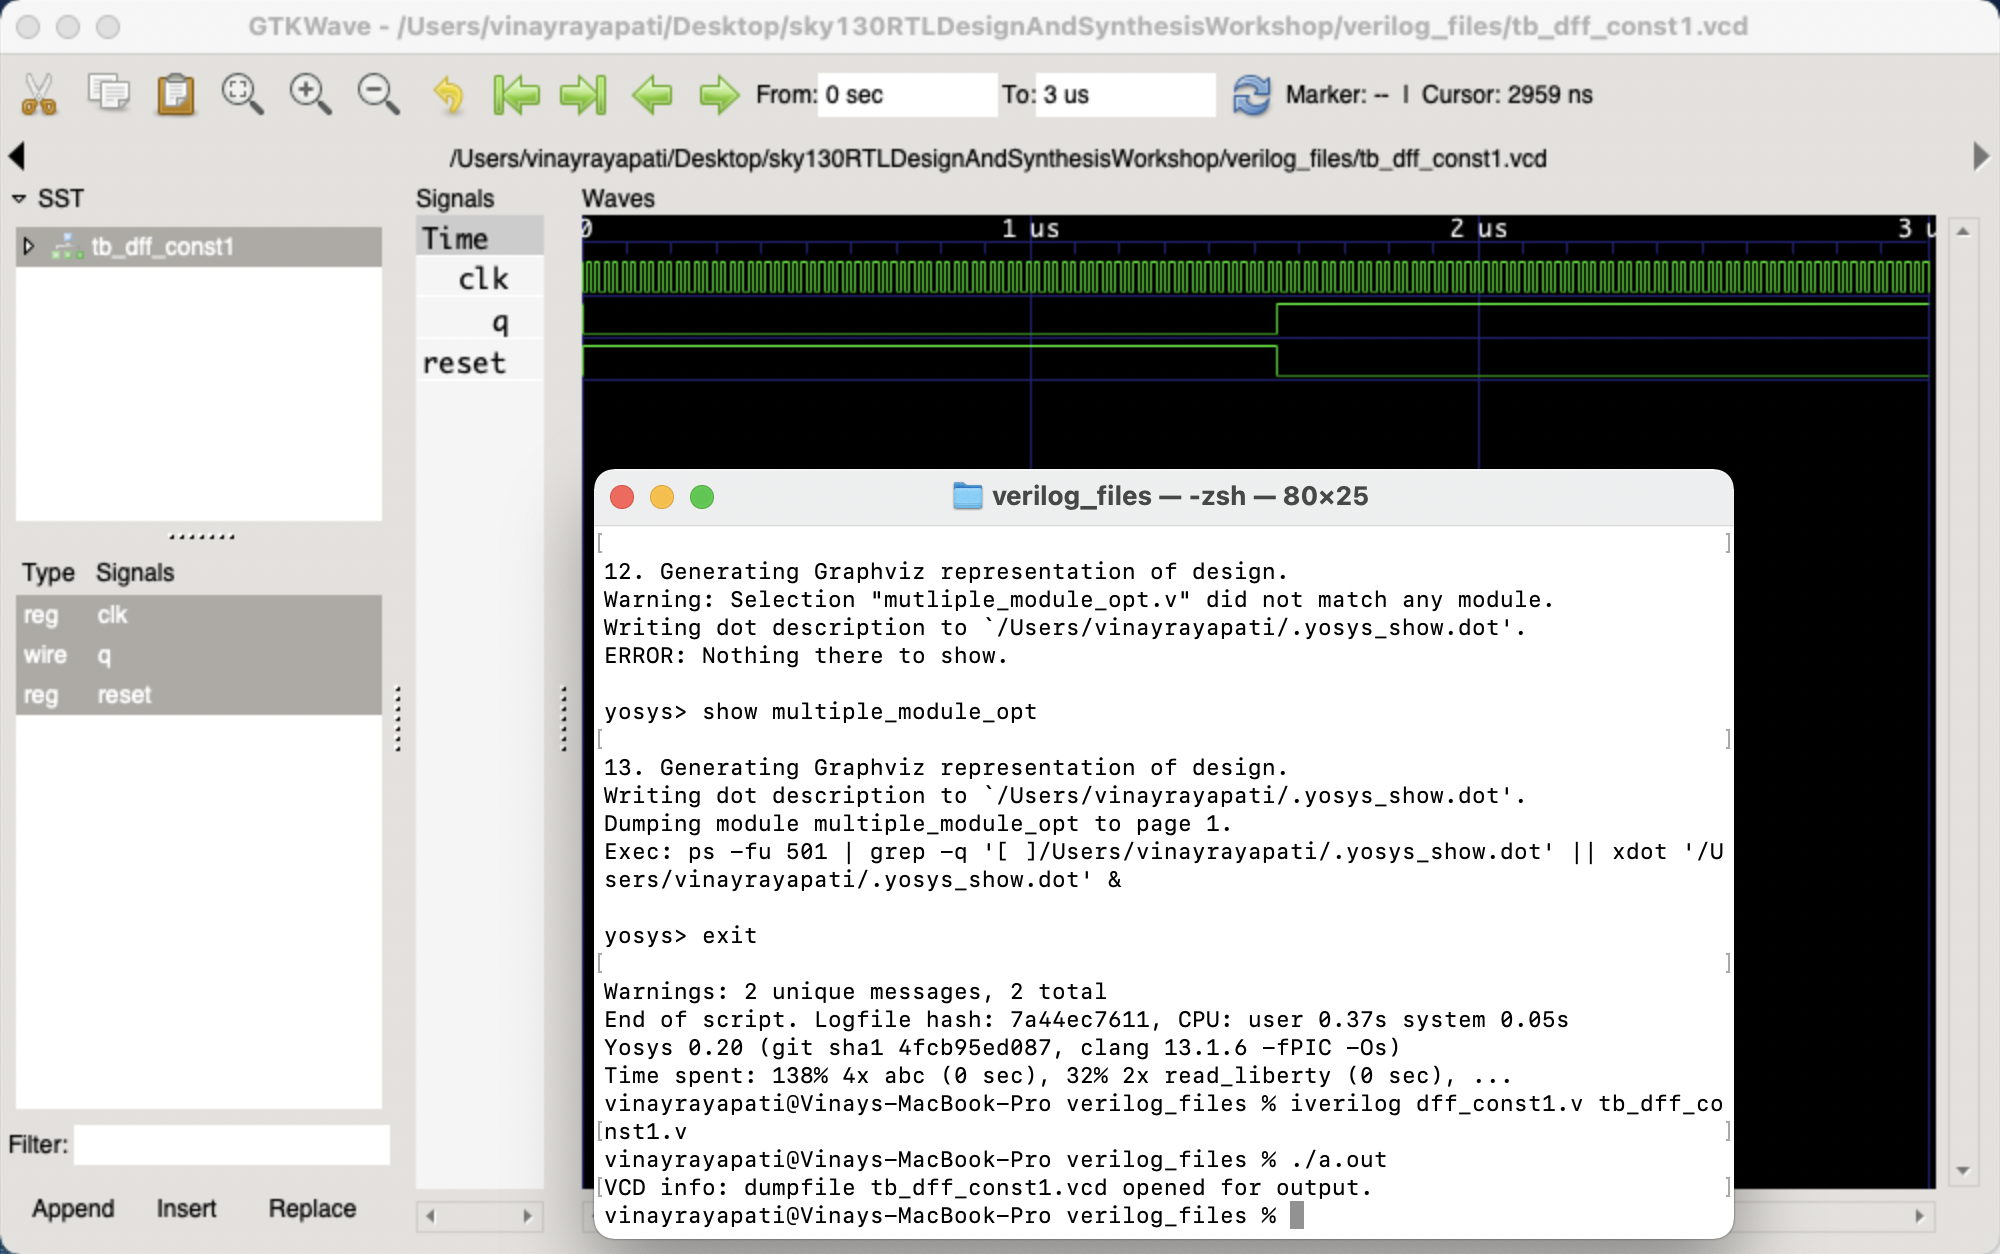
Task: Click the Insert button
Action: pyautogui.click(x=187, y=1208)
